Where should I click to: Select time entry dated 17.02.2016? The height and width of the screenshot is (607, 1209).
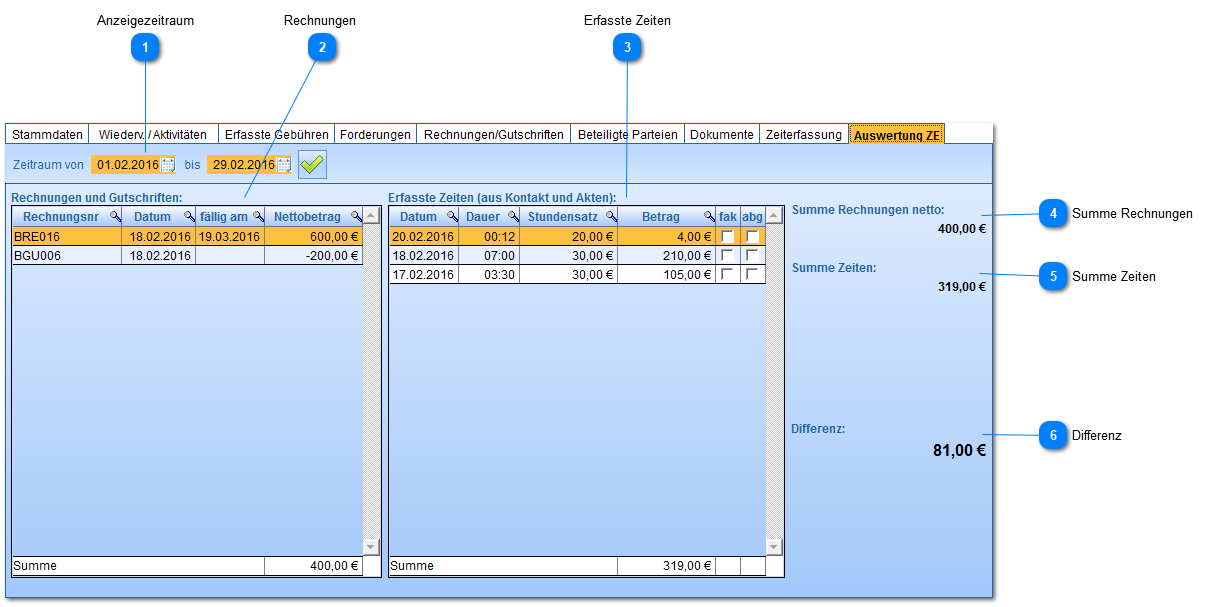(x=577, y=274)
